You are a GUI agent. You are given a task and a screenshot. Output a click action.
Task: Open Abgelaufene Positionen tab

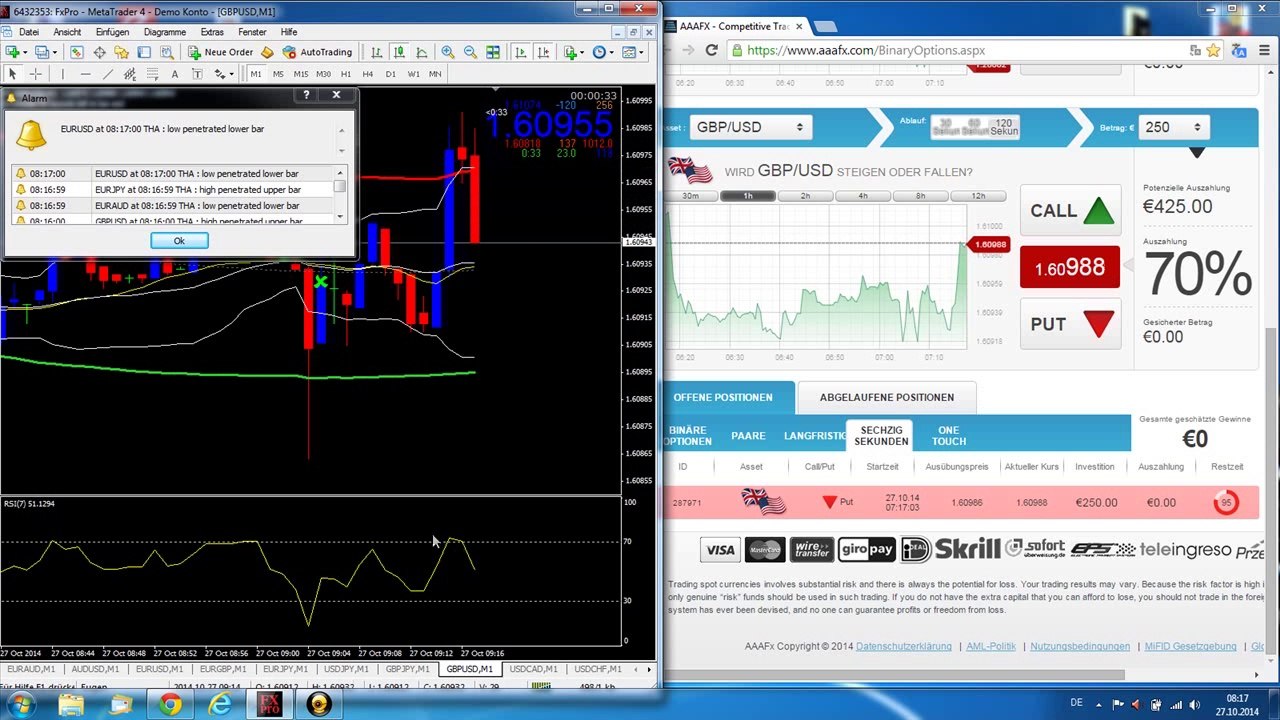[886, 397]
